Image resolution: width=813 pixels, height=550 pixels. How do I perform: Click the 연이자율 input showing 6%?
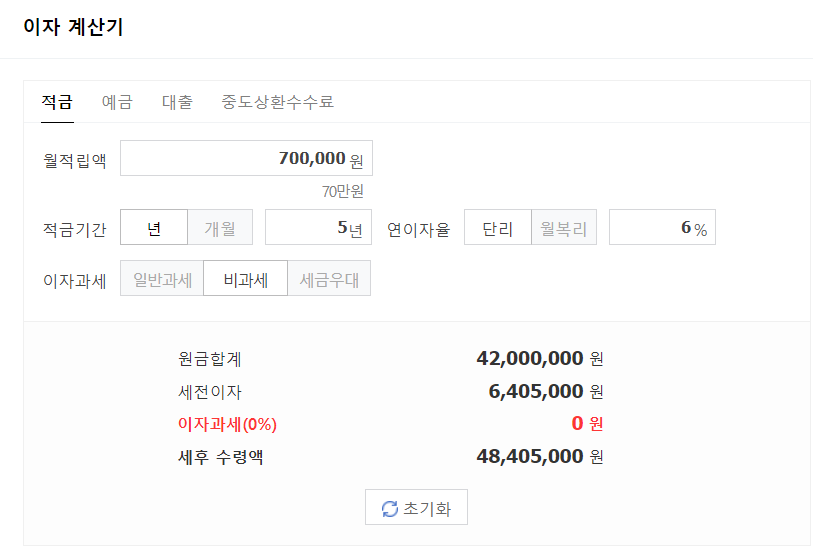(x=662, y=227)
